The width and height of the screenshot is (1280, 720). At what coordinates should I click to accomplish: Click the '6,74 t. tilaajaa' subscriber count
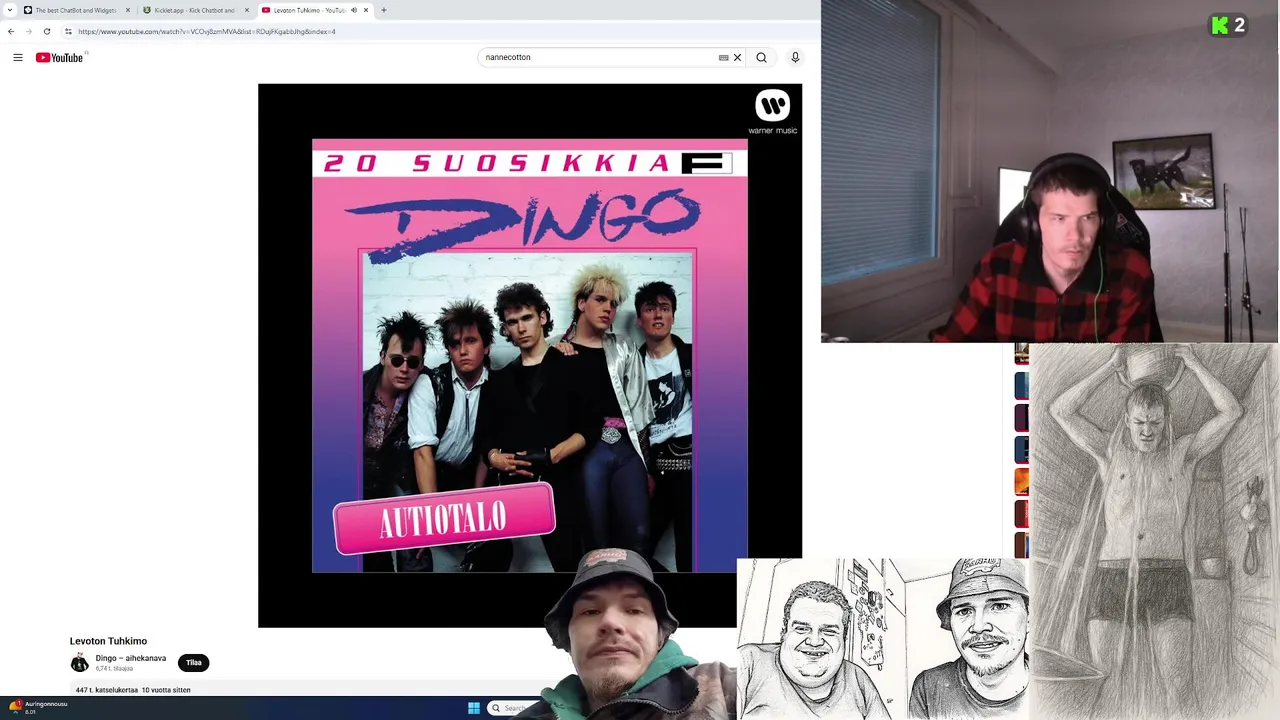pyautogui.click(x=114, y=668)
